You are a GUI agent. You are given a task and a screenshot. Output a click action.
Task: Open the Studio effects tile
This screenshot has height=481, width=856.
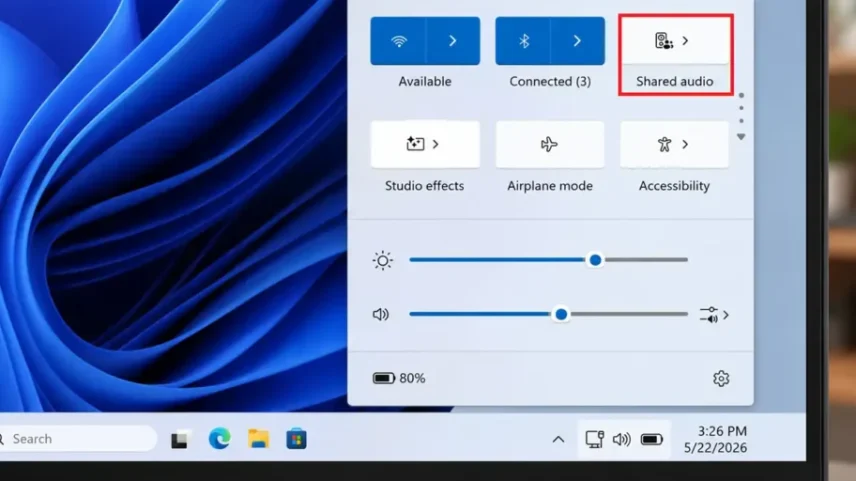(425, 144)
